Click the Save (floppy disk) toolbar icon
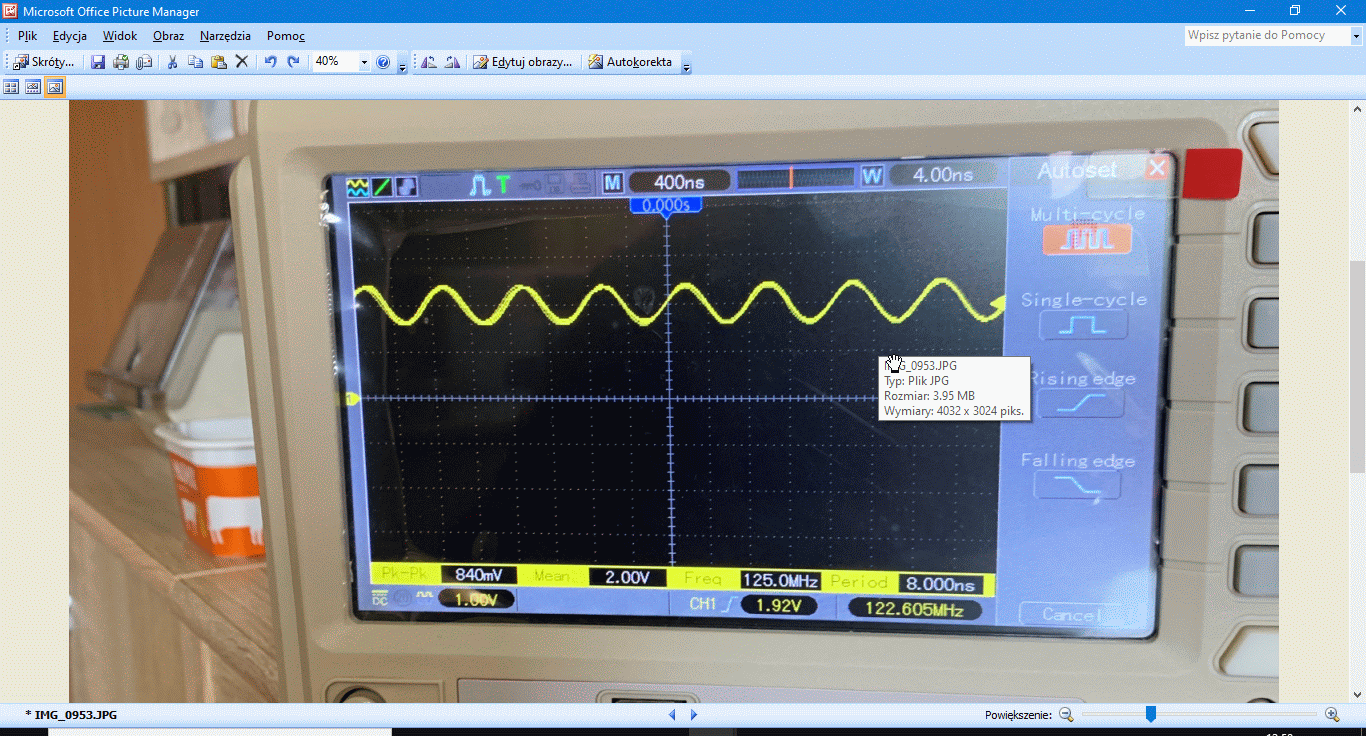1366x736 pixels. click(x=98, y=62)
